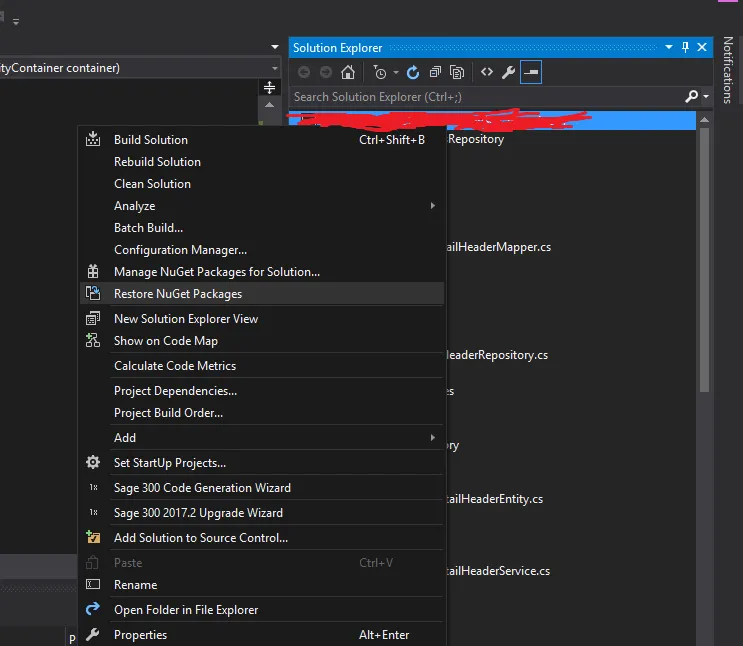Click the editor split-window handle icon
Screen dimensions: 743x646
point(269,87)
